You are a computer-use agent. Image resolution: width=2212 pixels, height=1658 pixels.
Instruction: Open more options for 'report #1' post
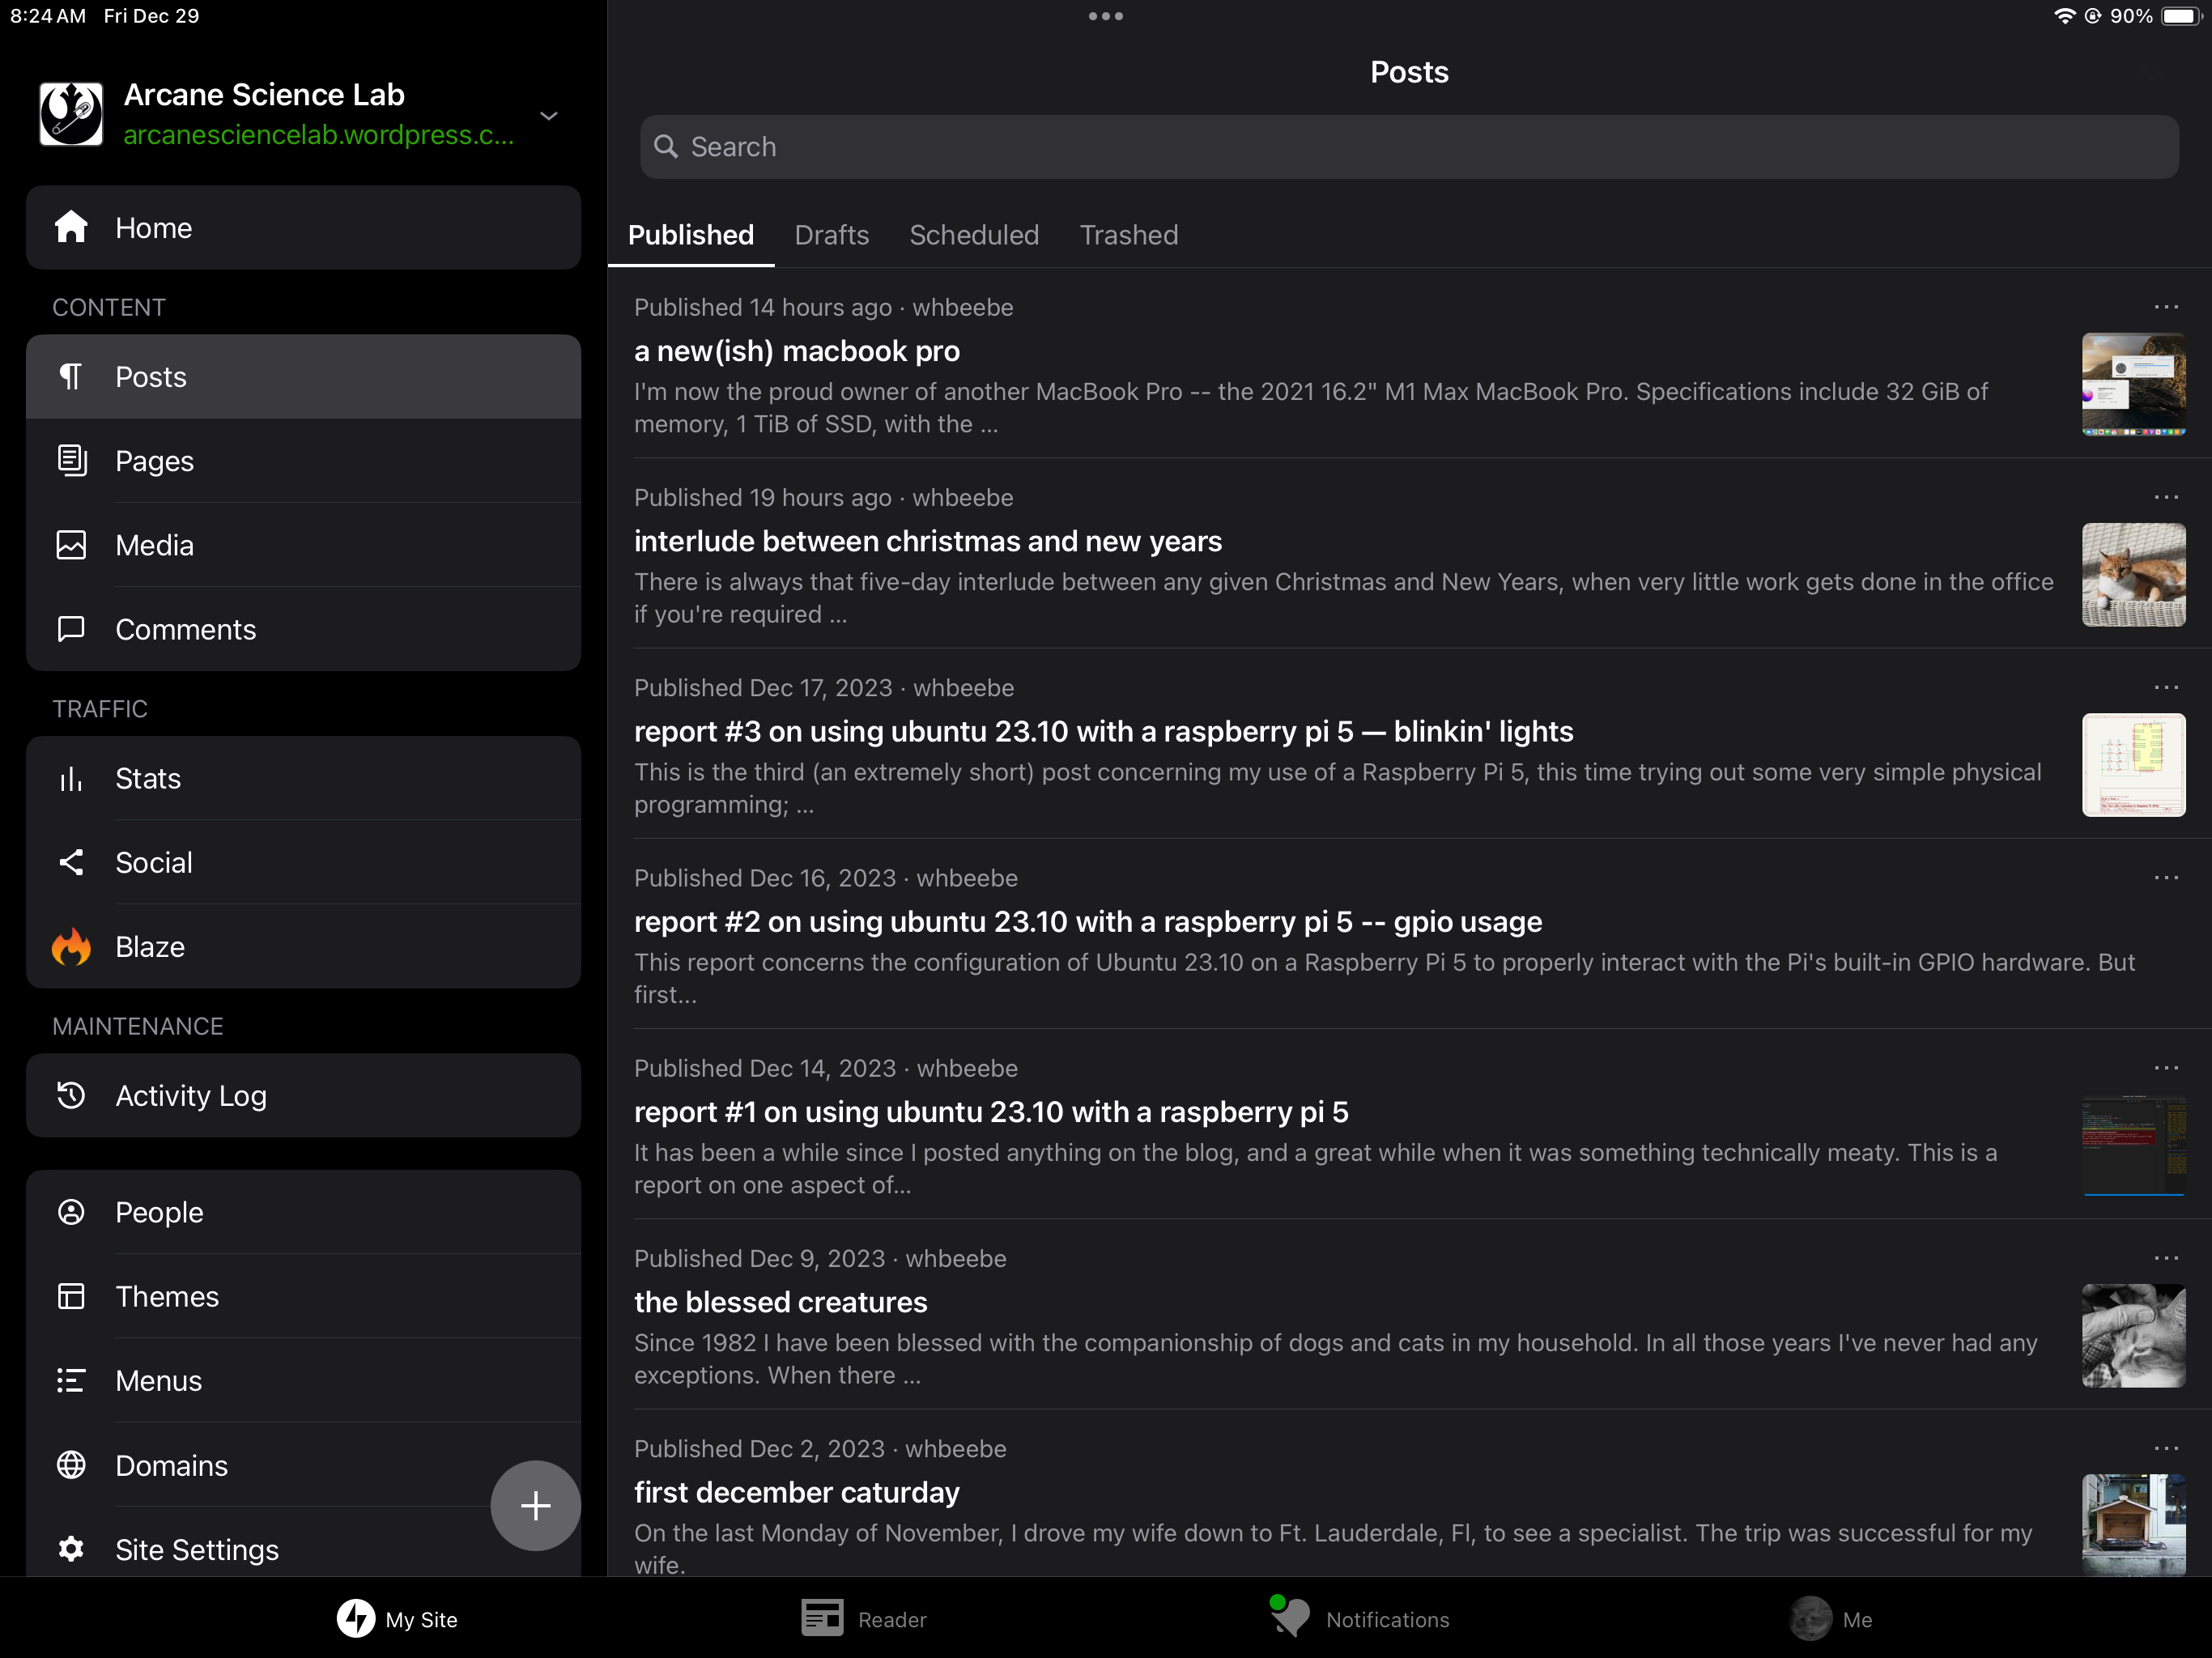click(x=2166, y=1067)
